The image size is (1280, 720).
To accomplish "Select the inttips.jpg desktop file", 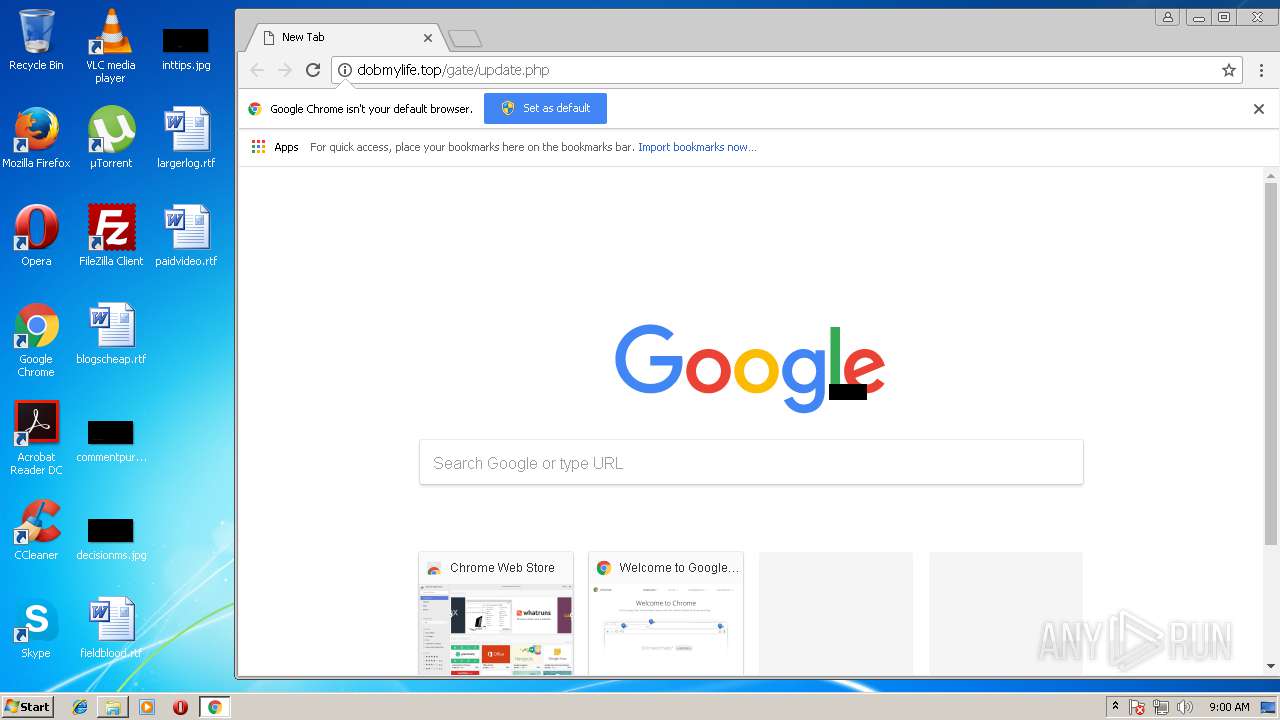I will point(186,48).
